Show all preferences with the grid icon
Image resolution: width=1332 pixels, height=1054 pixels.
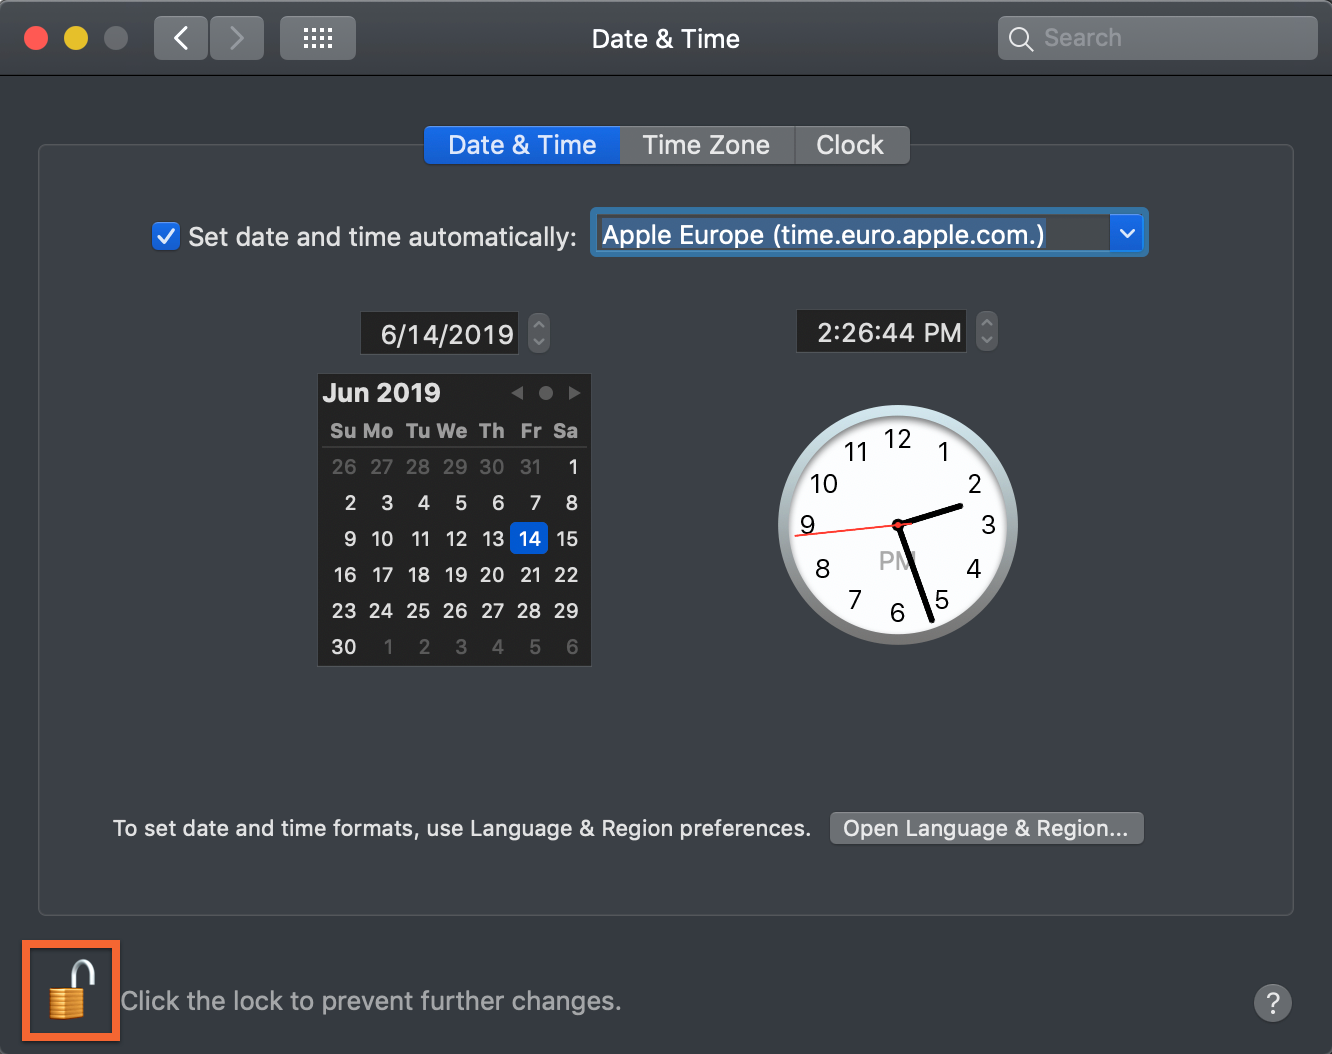(x=317, y=37)
